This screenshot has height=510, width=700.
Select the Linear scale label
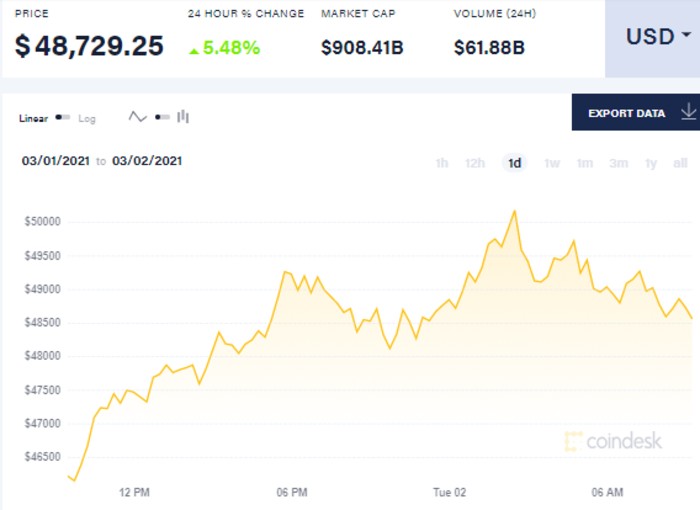coord(33,118)
